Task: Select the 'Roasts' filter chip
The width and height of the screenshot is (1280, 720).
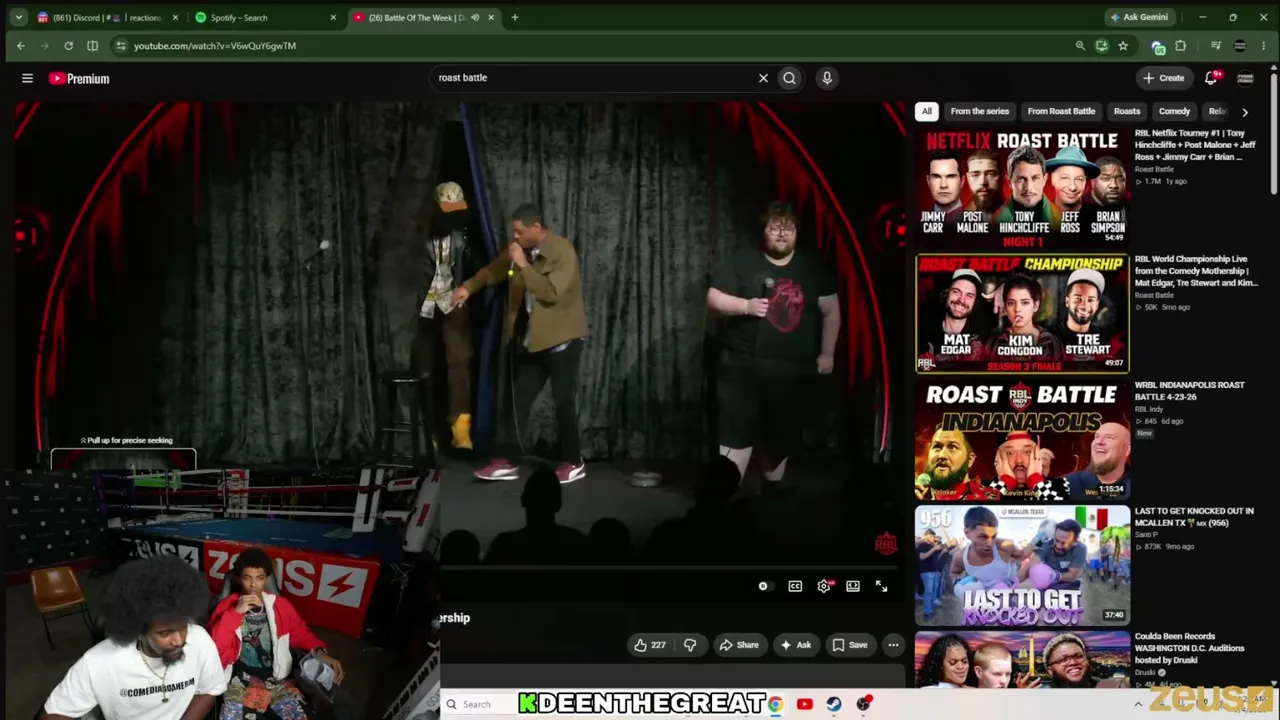Action: click(1127, 111)
